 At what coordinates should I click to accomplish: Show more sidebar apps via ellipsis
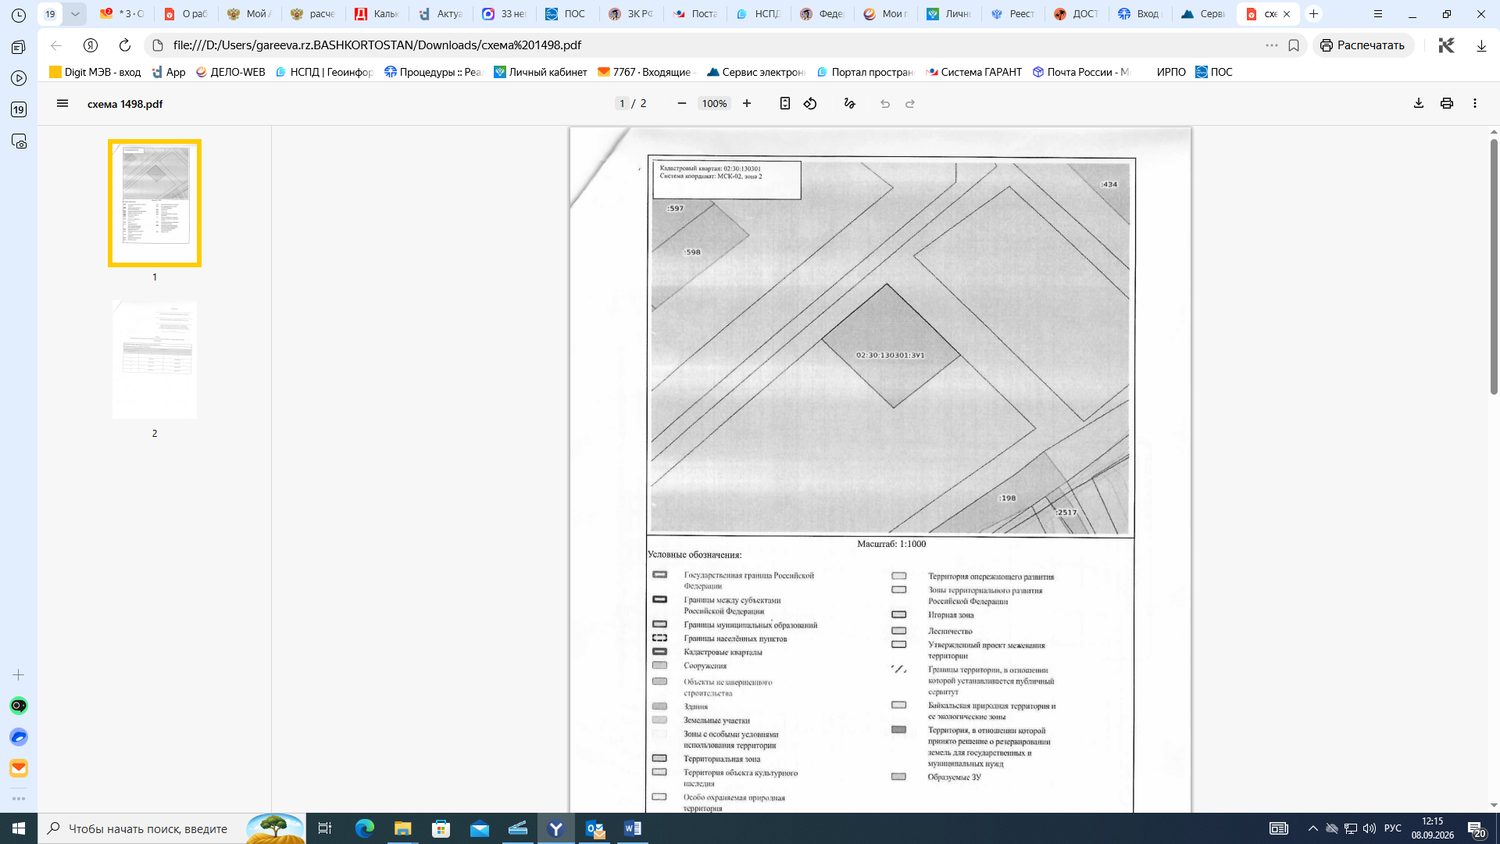click(18, 798)
